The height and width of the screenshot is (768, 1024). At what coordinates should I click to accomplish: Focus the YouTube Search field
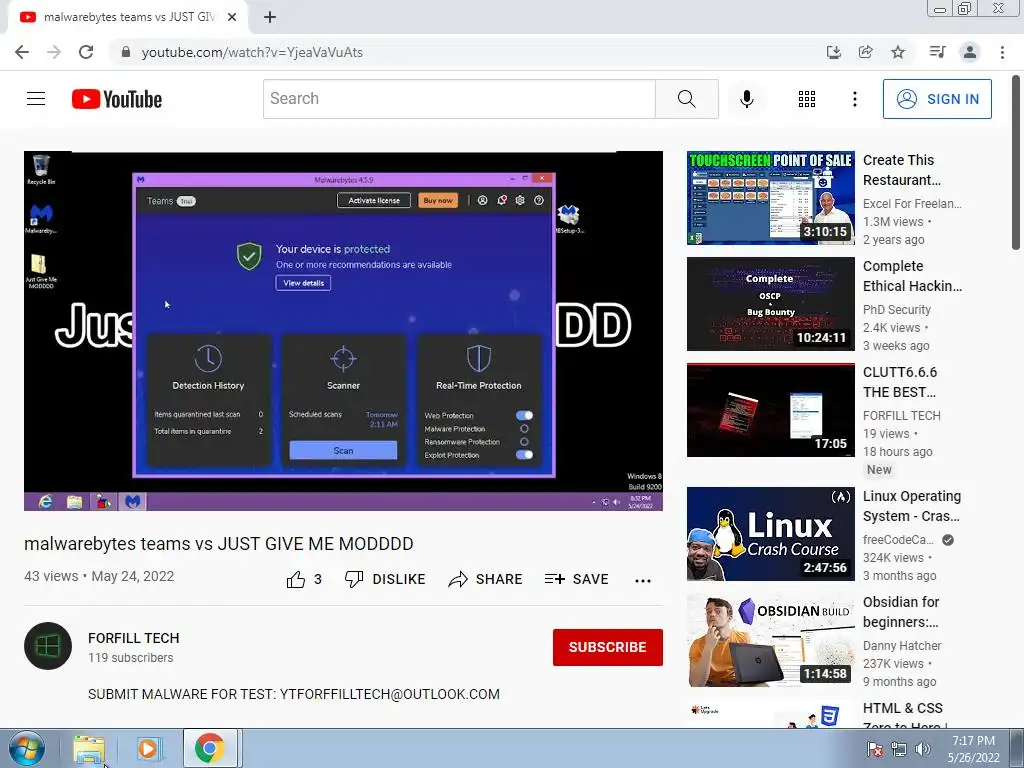click(x=459, y=99)
